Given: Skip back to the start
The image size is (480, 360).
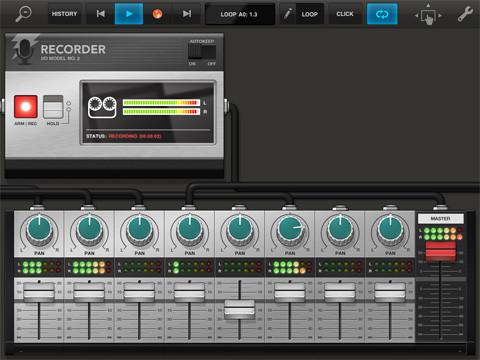Looking at the screenshot, I should tap(100, 14).
